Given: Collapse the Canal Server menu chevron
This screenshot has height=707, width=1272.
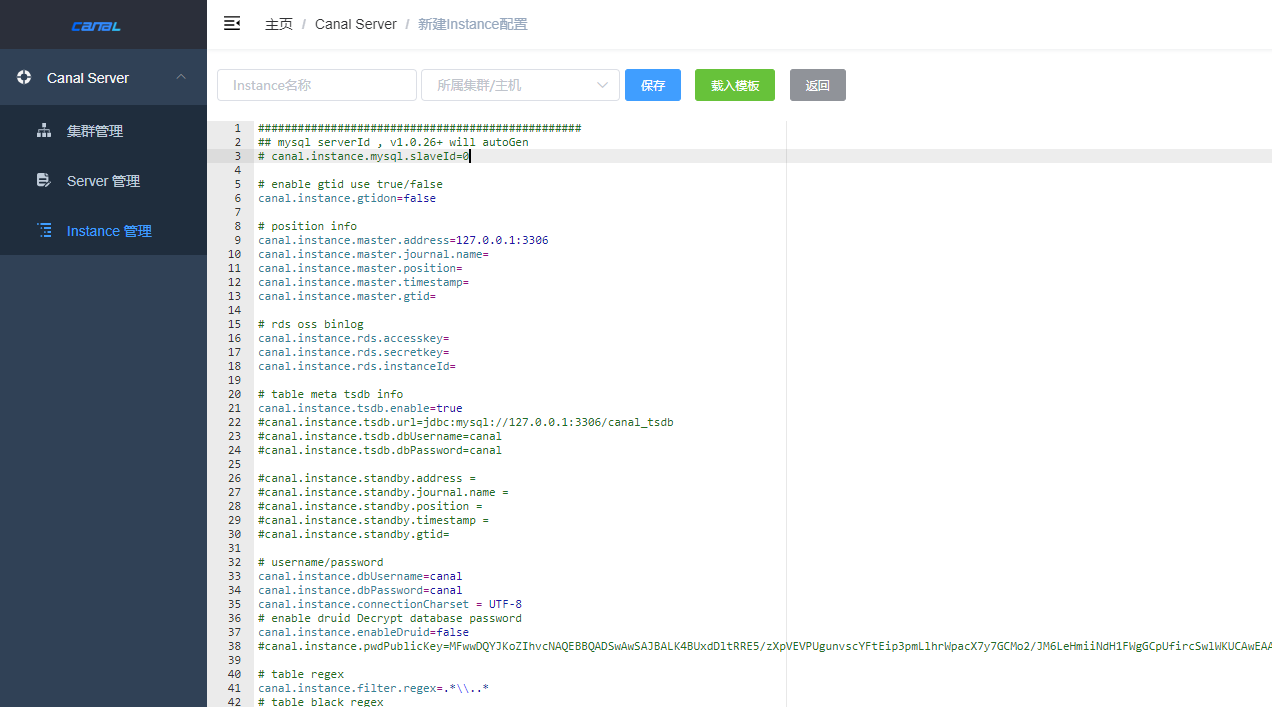Looking at the screenshot, I should (181, 77).
